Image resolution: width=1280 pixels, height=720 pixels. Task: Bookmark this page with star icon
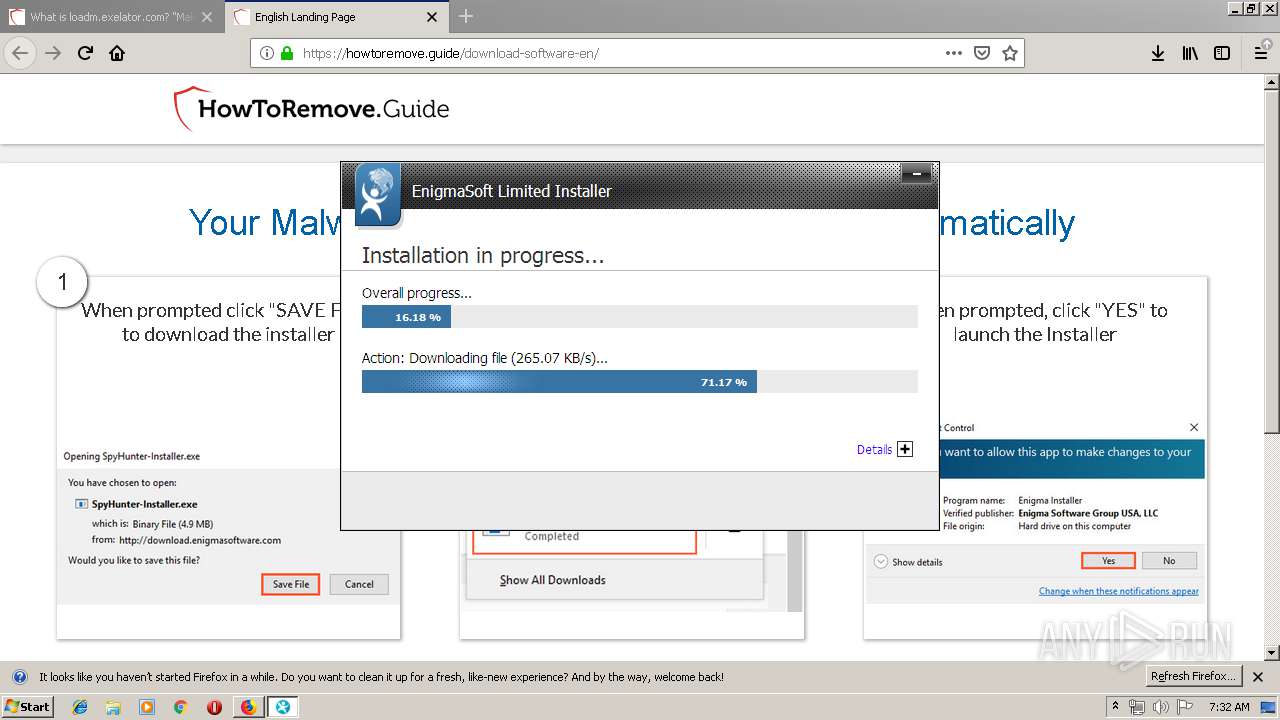[x=1010, y=53]
